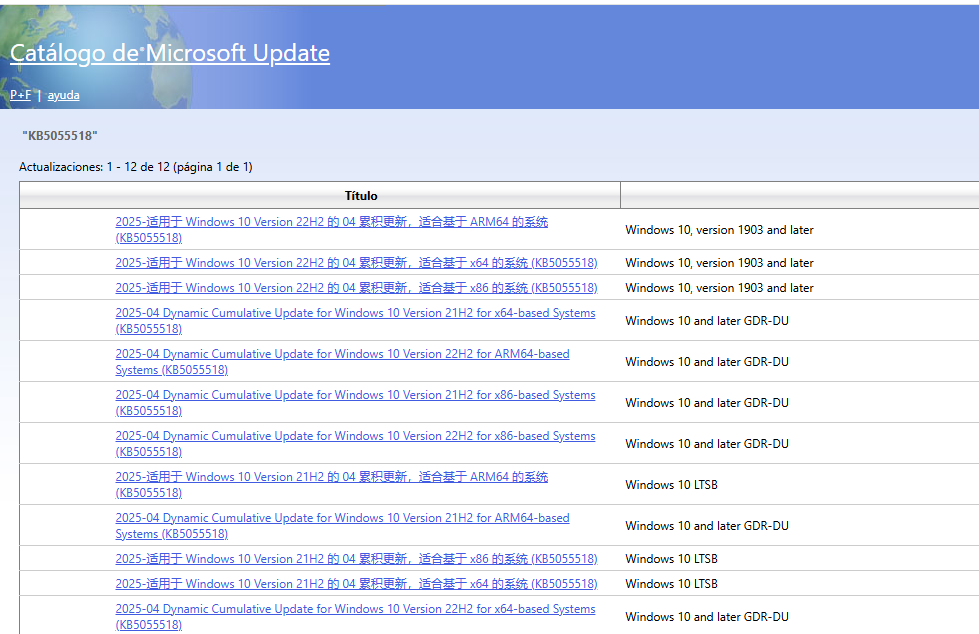The width and height of the screenshot is (979, 634).
Task: Click the Actualizaciones 1 - 12 de 12 text
Action: click(135, 167)
